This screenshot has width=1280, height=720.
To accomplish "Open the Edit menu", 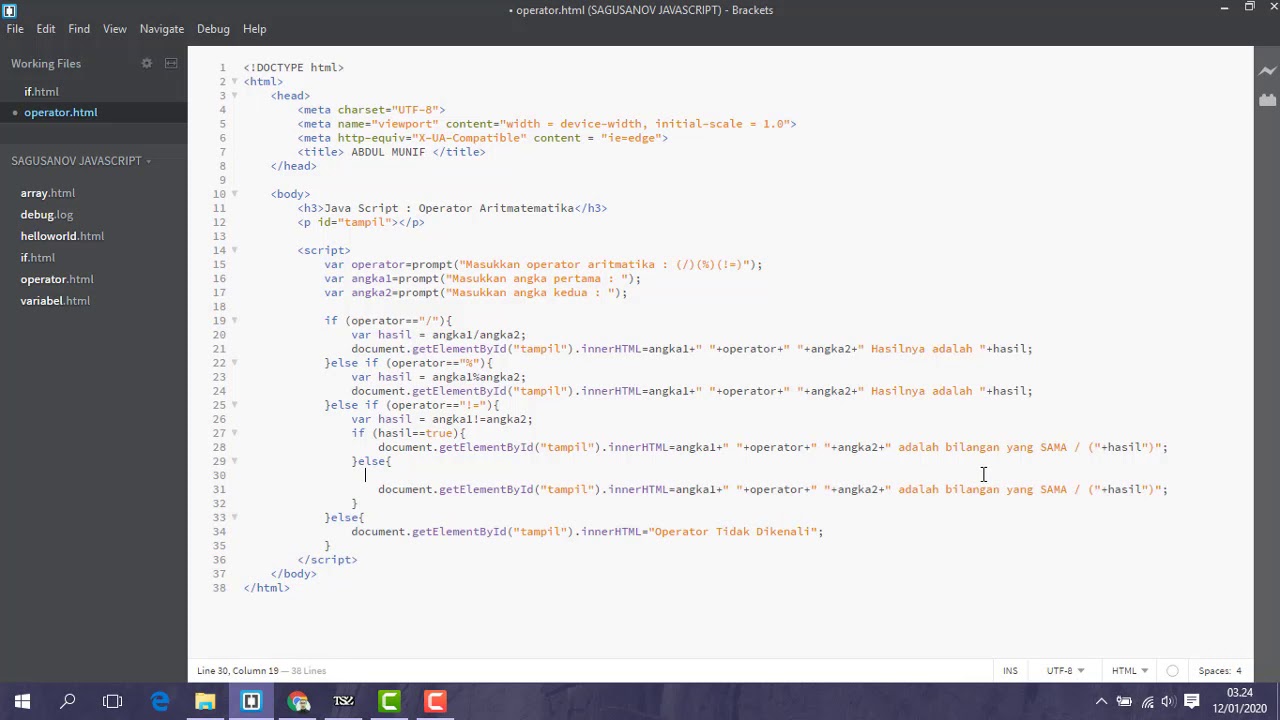I will point(46,29).
